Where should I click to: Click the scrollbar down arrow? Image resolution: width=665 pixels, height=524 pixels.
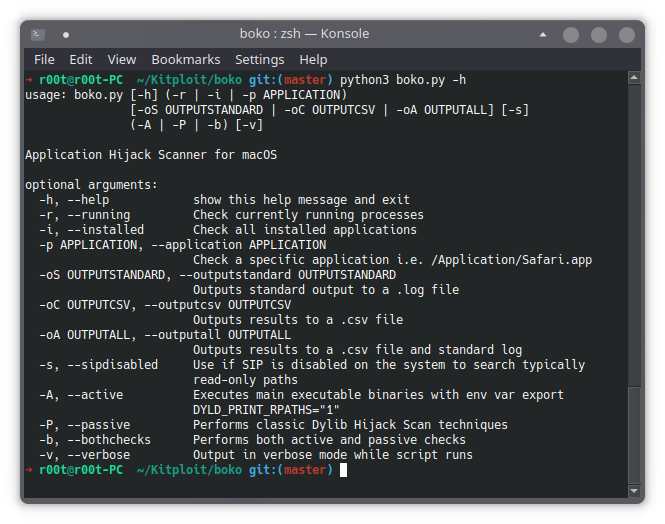pyautogui.click(x=634, y=491)
